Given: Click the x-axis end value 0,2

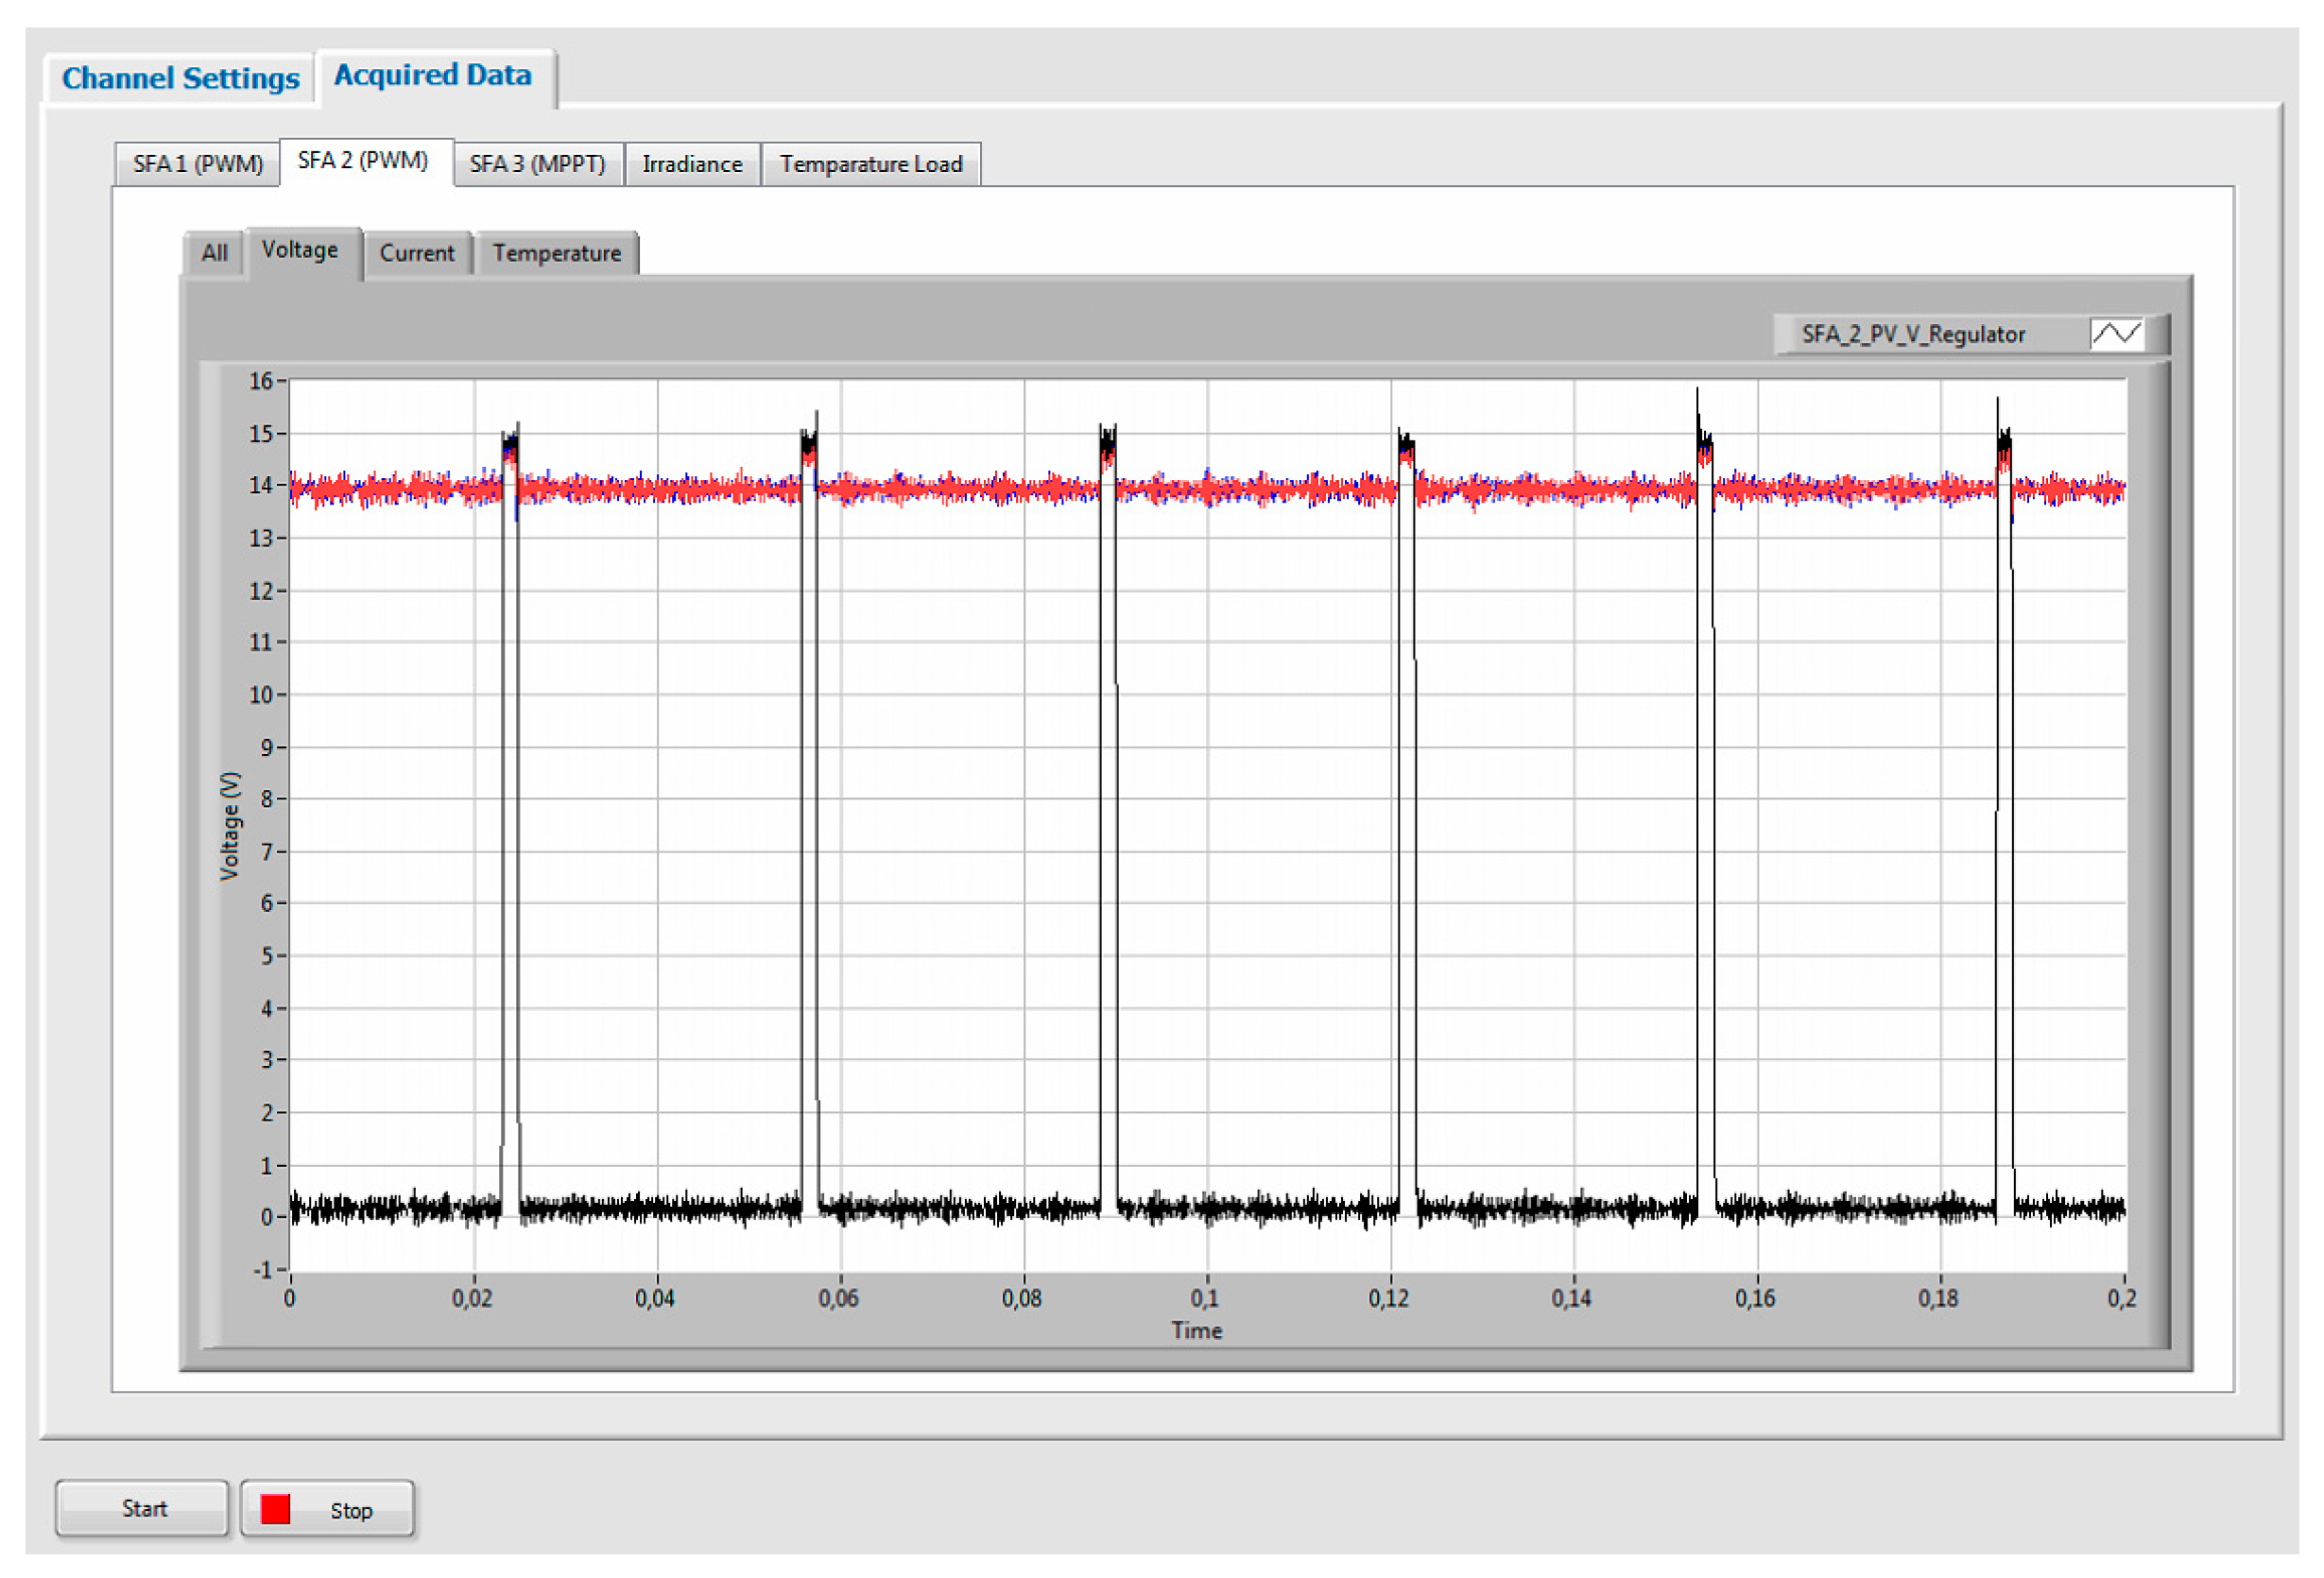Looking at the screenshot, I should 2121,1298.
